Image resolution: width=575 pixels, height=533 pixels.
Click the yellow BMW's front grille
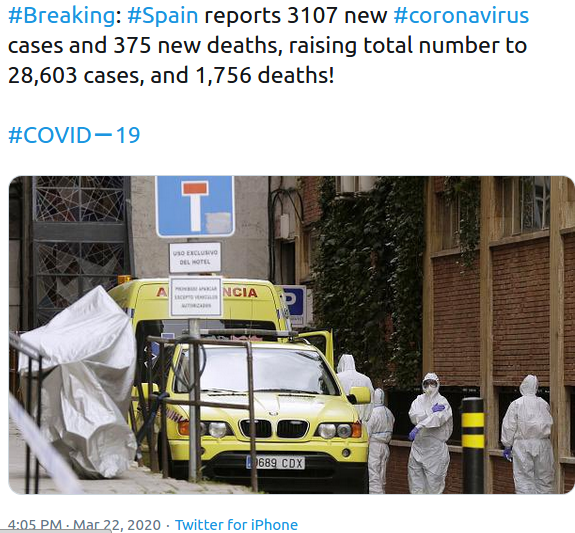tap(274, 428)
